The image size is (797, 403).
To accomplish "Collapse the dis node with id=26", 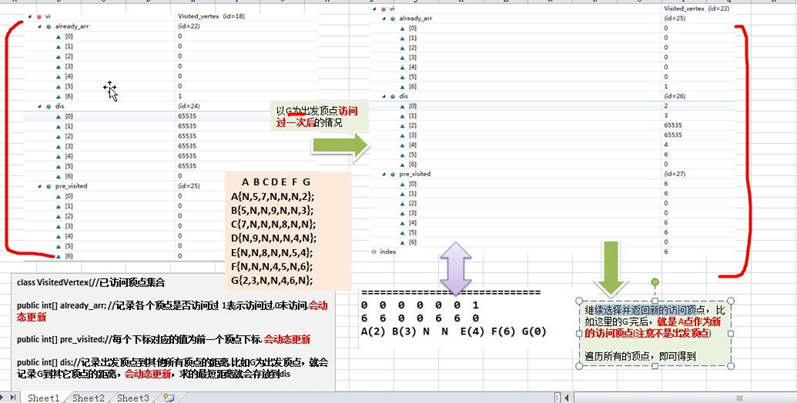I will tap(384, 96).
